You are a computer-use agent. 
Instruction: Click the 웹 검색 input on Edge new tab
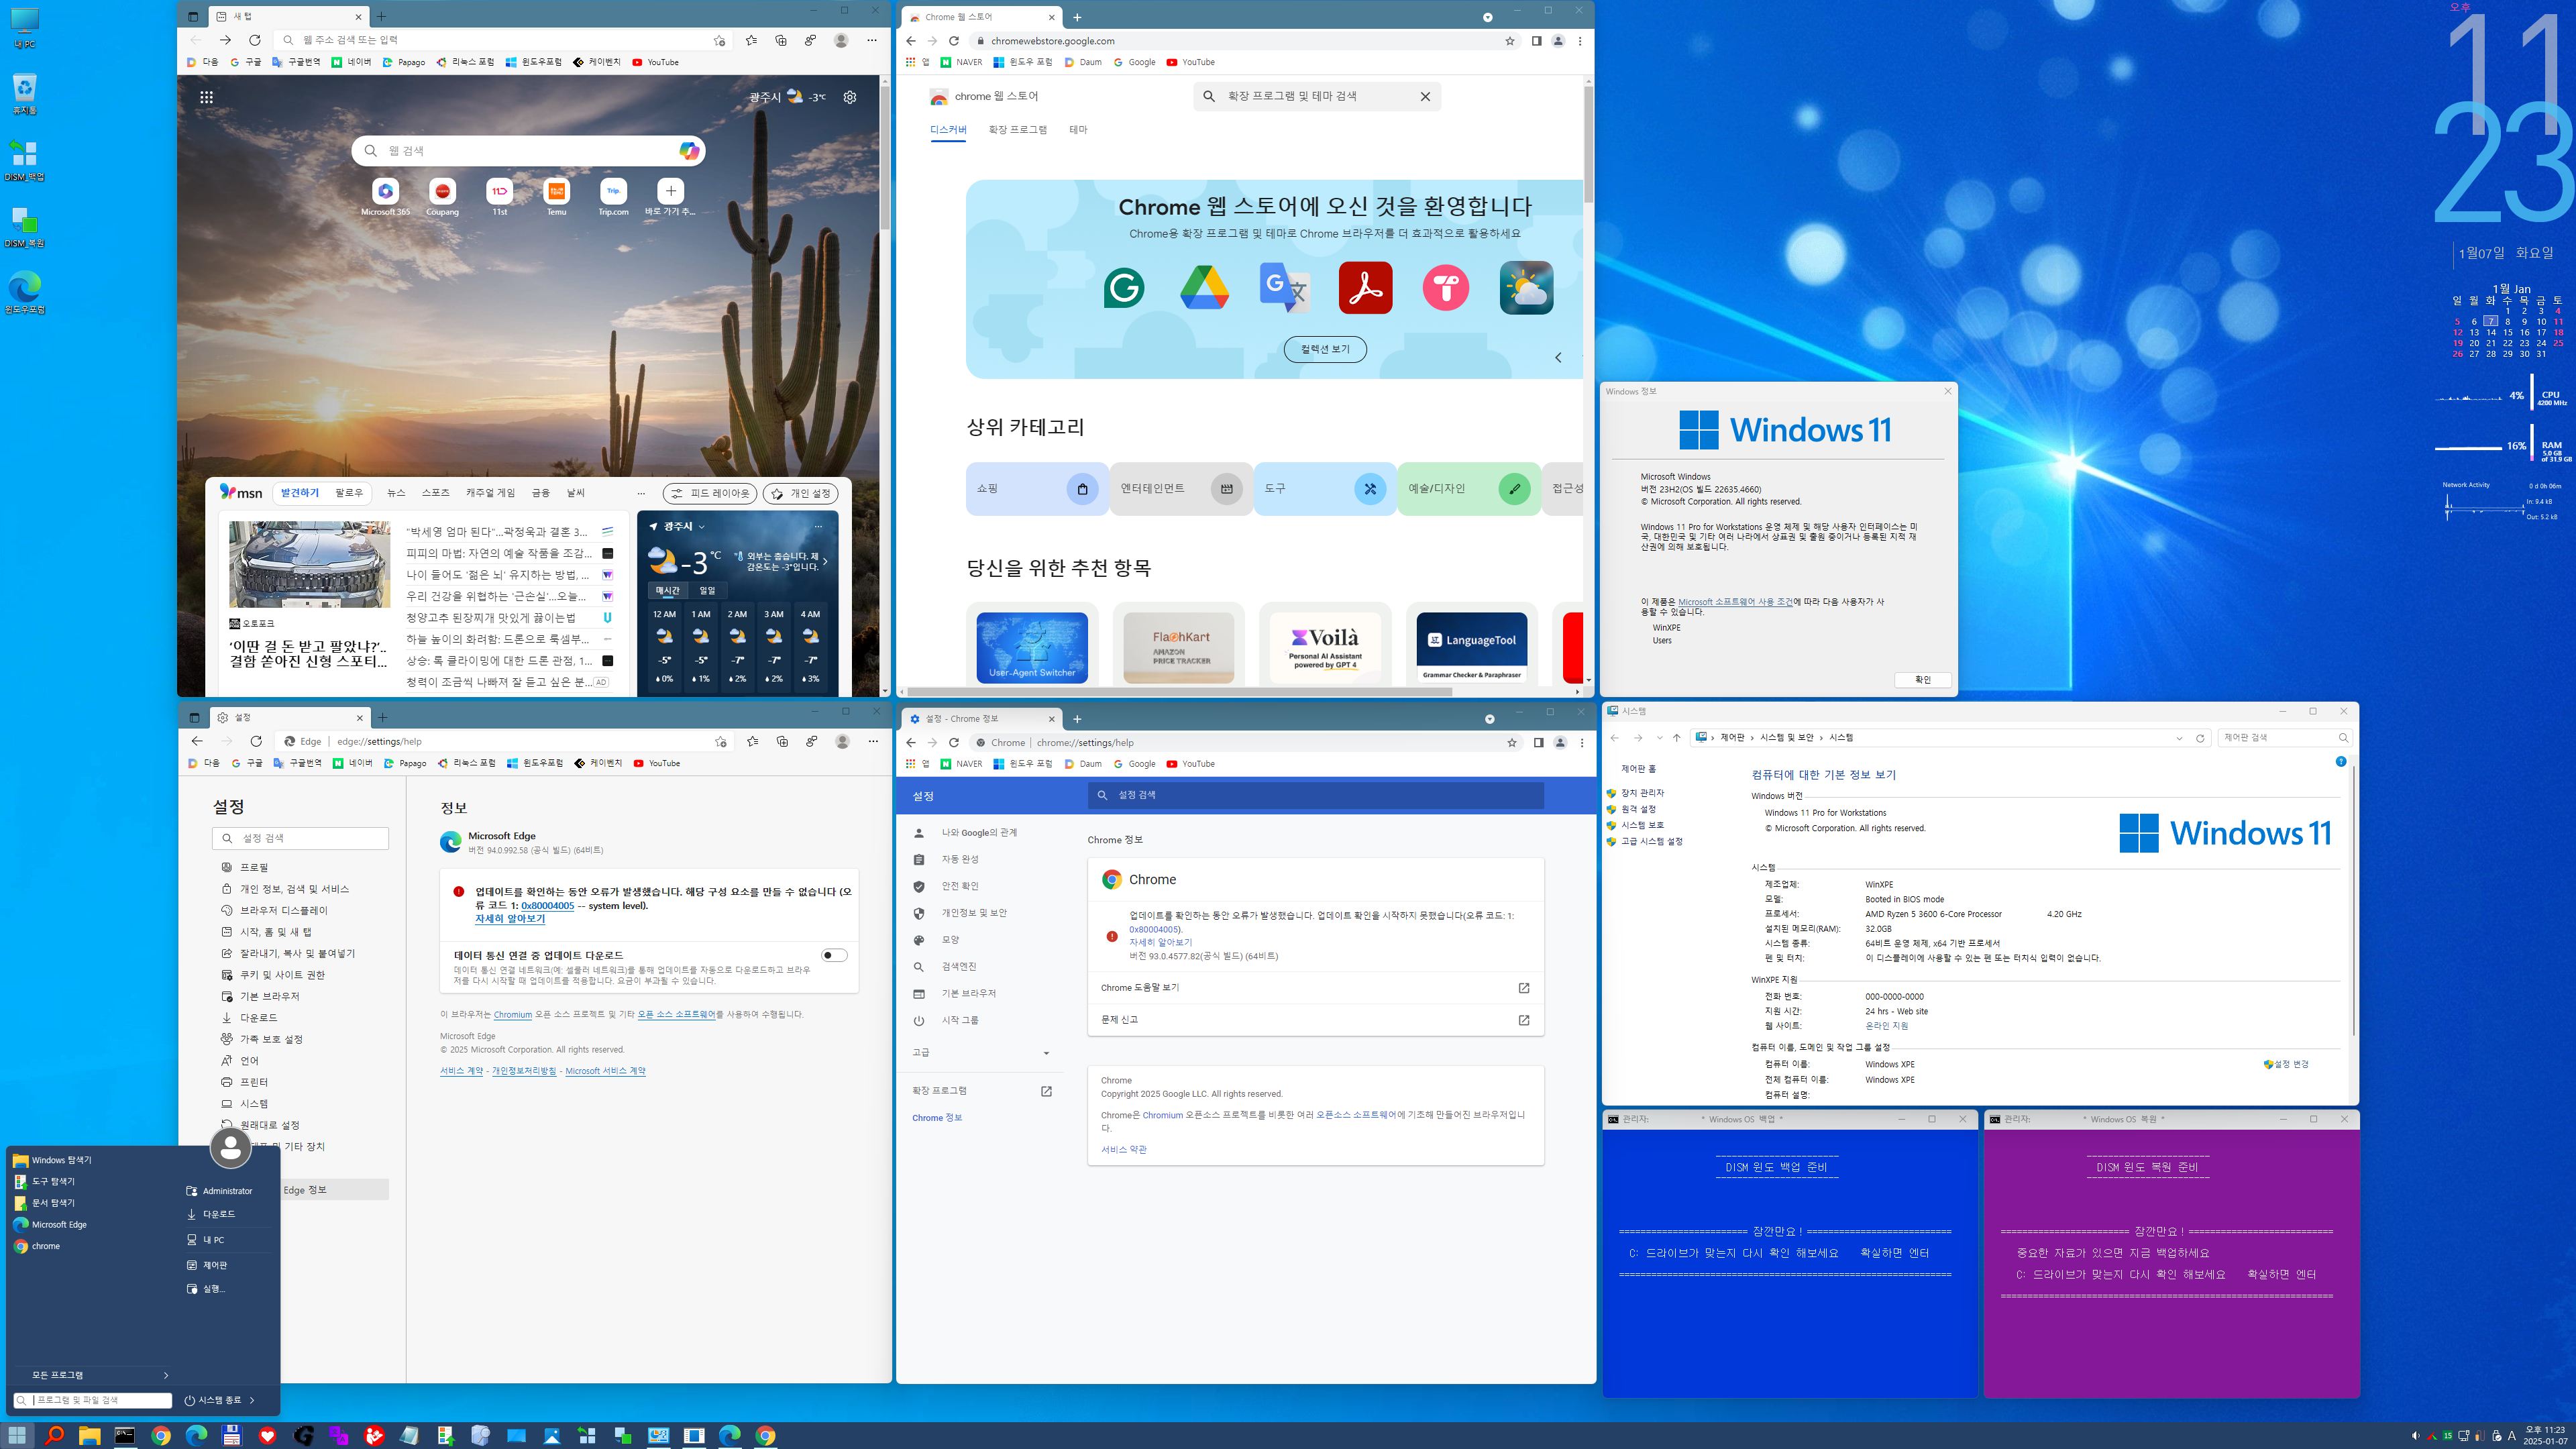pyautogui.click(x=528, y=151)
